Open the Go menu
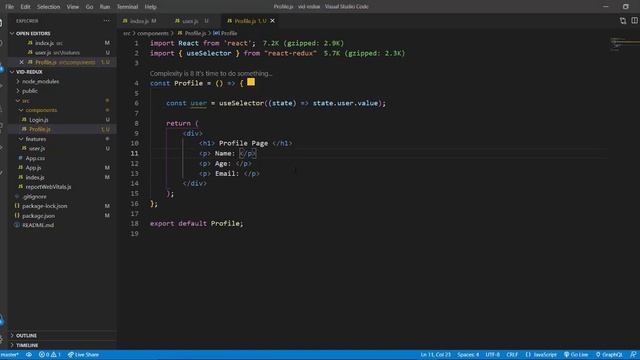 (89, 7)
